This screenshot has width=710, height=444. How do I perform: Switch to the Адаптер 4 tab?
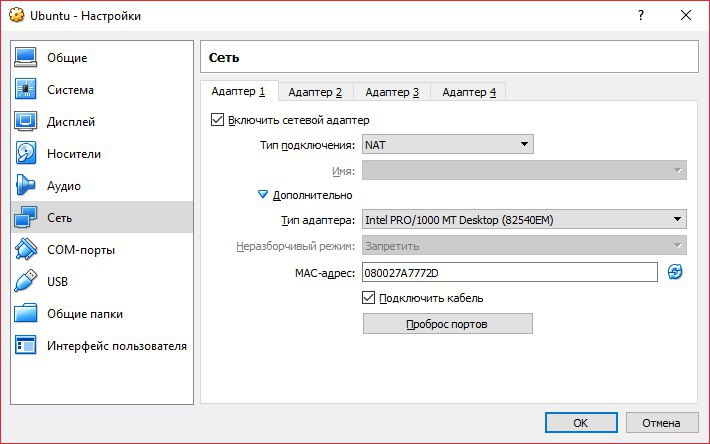pyautogui.click(x=469, y=92)
